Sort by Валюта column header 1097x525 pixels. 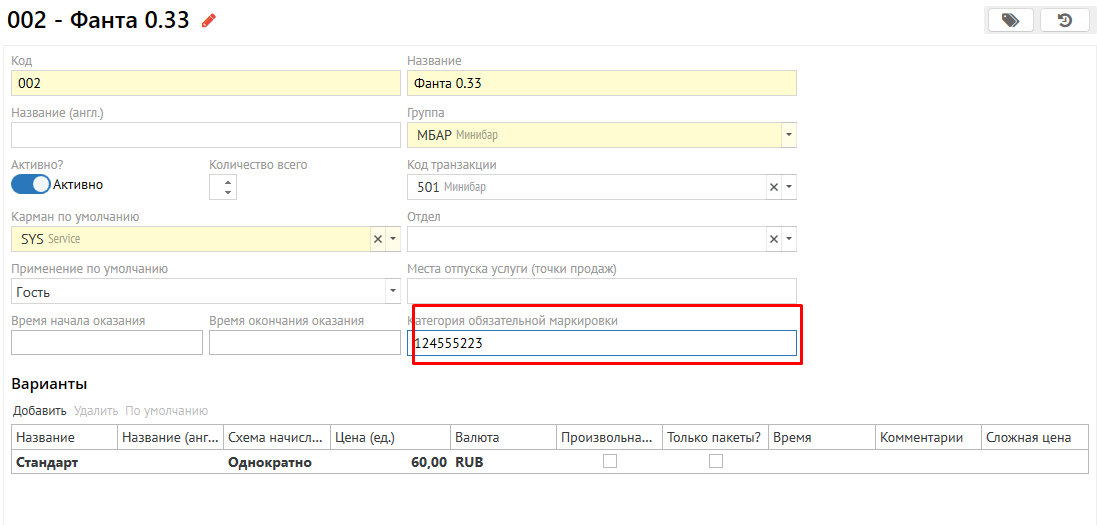(503, 438)
